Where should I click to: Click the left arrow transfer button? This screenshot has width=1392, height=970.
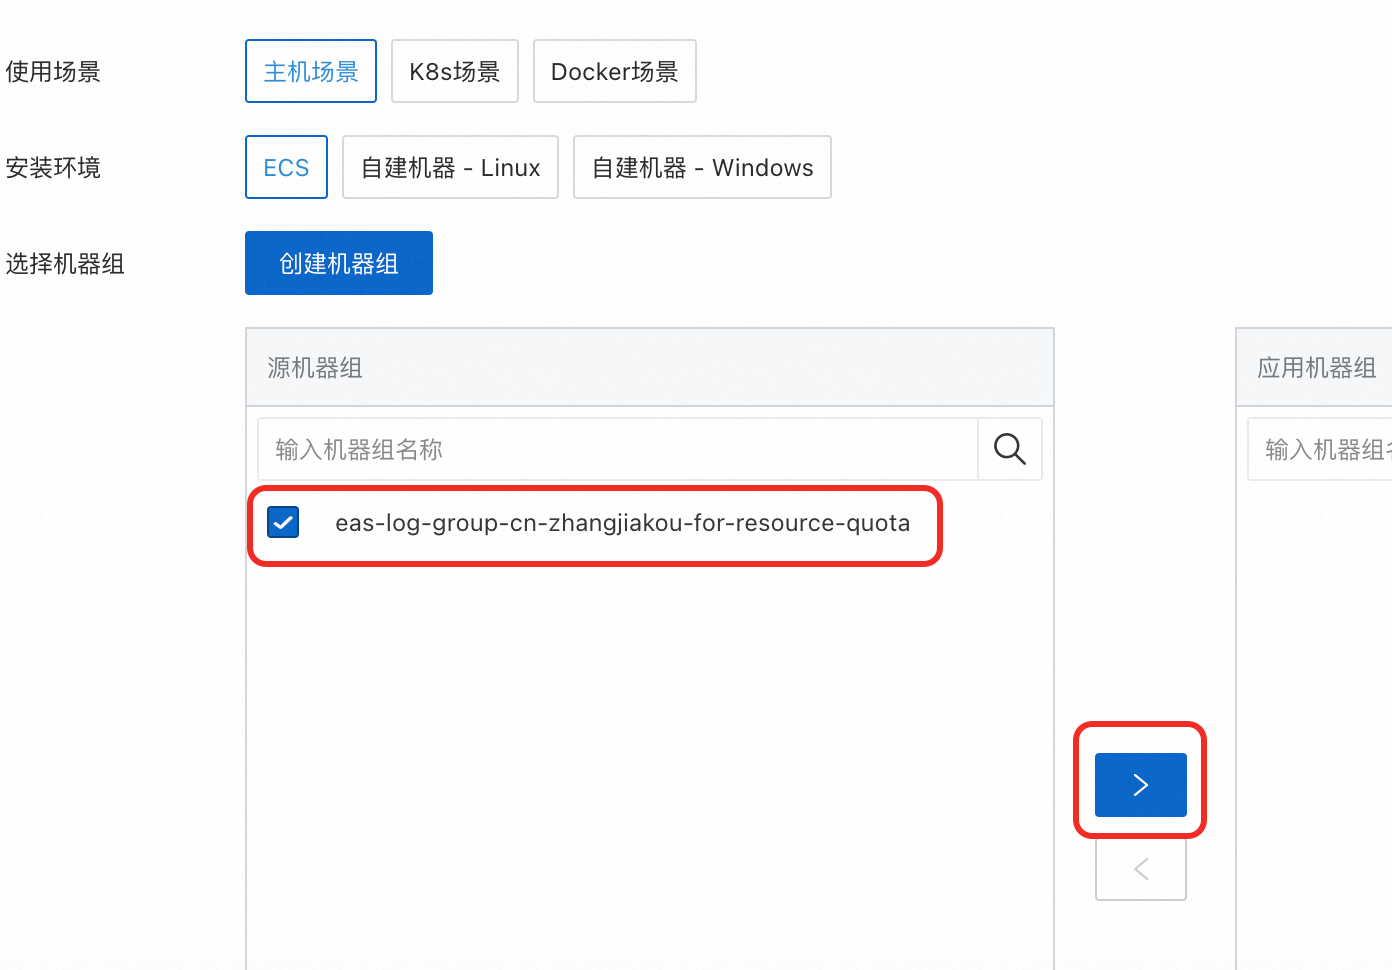click(1141, 869)
